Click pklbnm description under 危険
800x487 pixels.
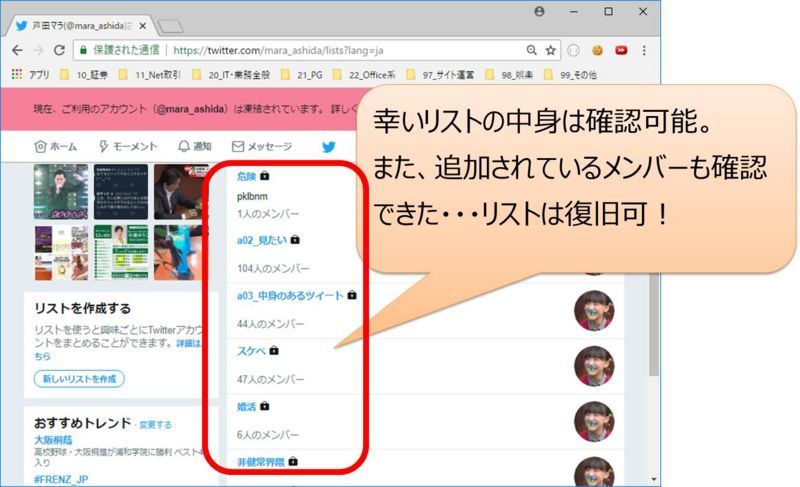[x=252, y=196]
